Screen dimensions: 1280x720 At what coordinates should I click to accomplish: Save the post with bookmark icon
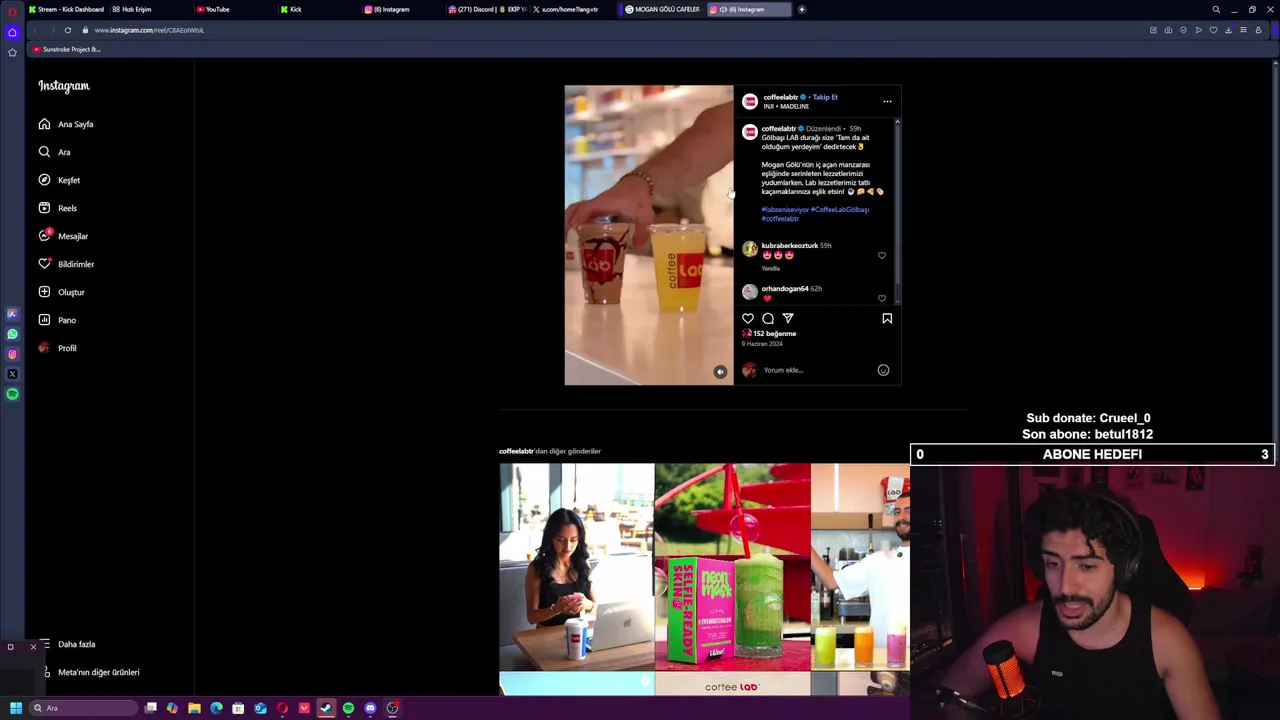(x=887, y=318)
